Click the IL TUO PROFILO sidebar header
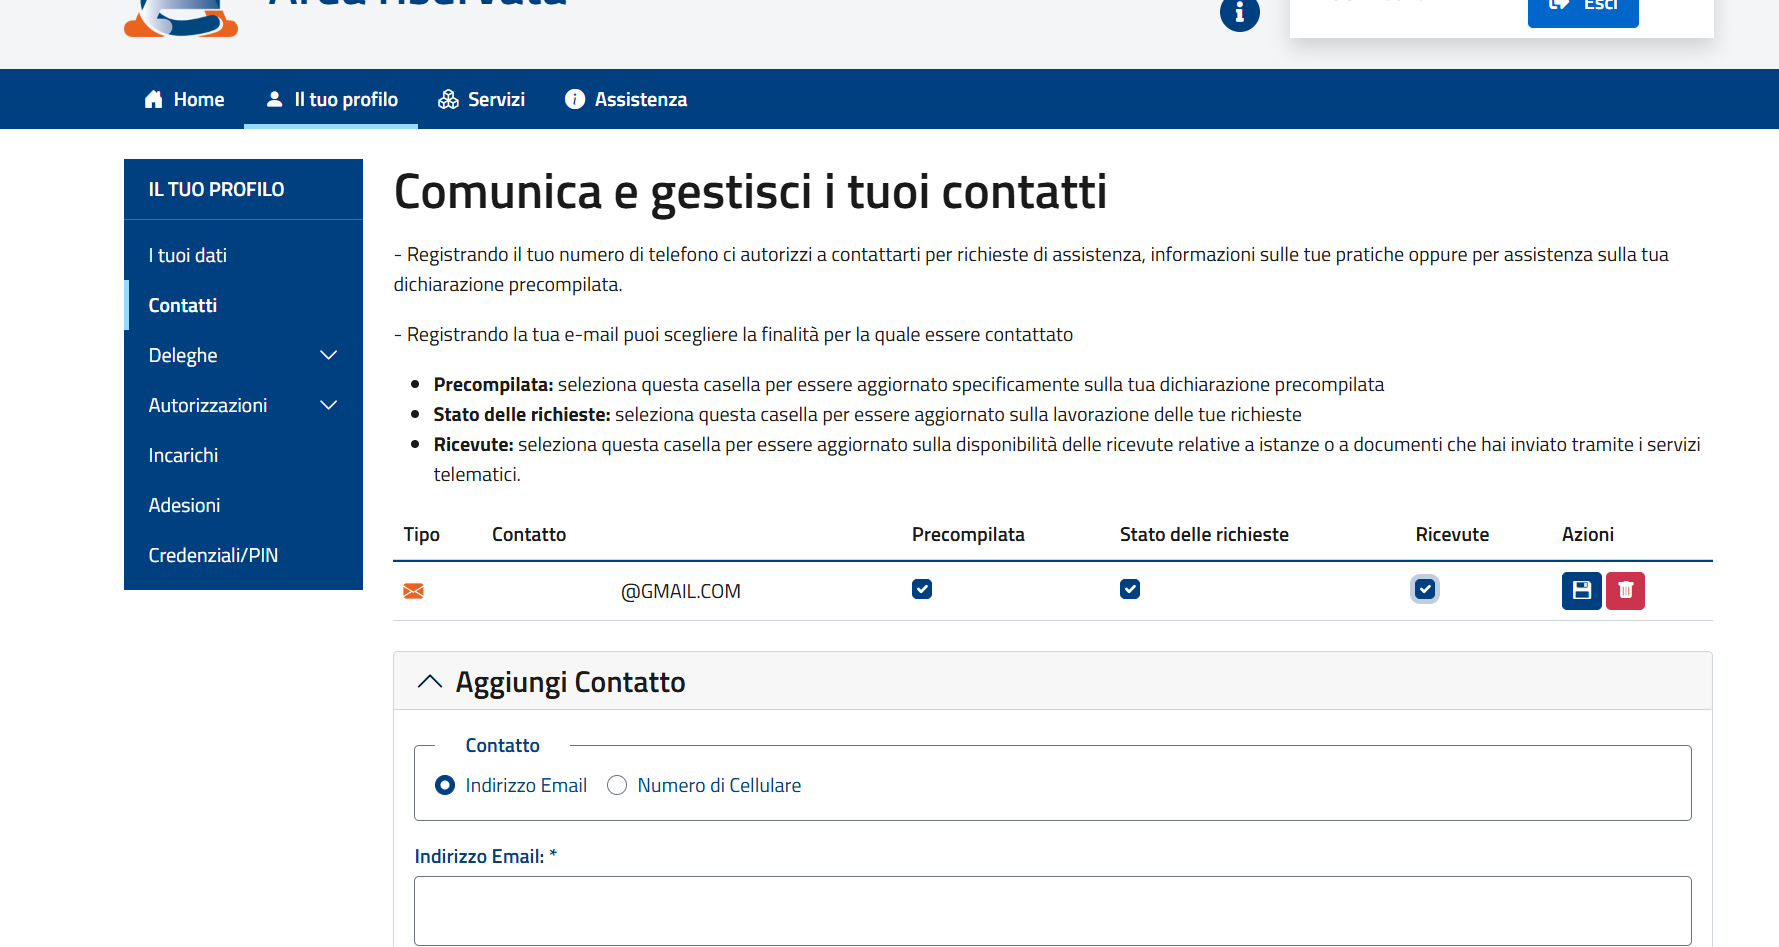Screen dimensions: 1779x947 click(x=216, y=189)
